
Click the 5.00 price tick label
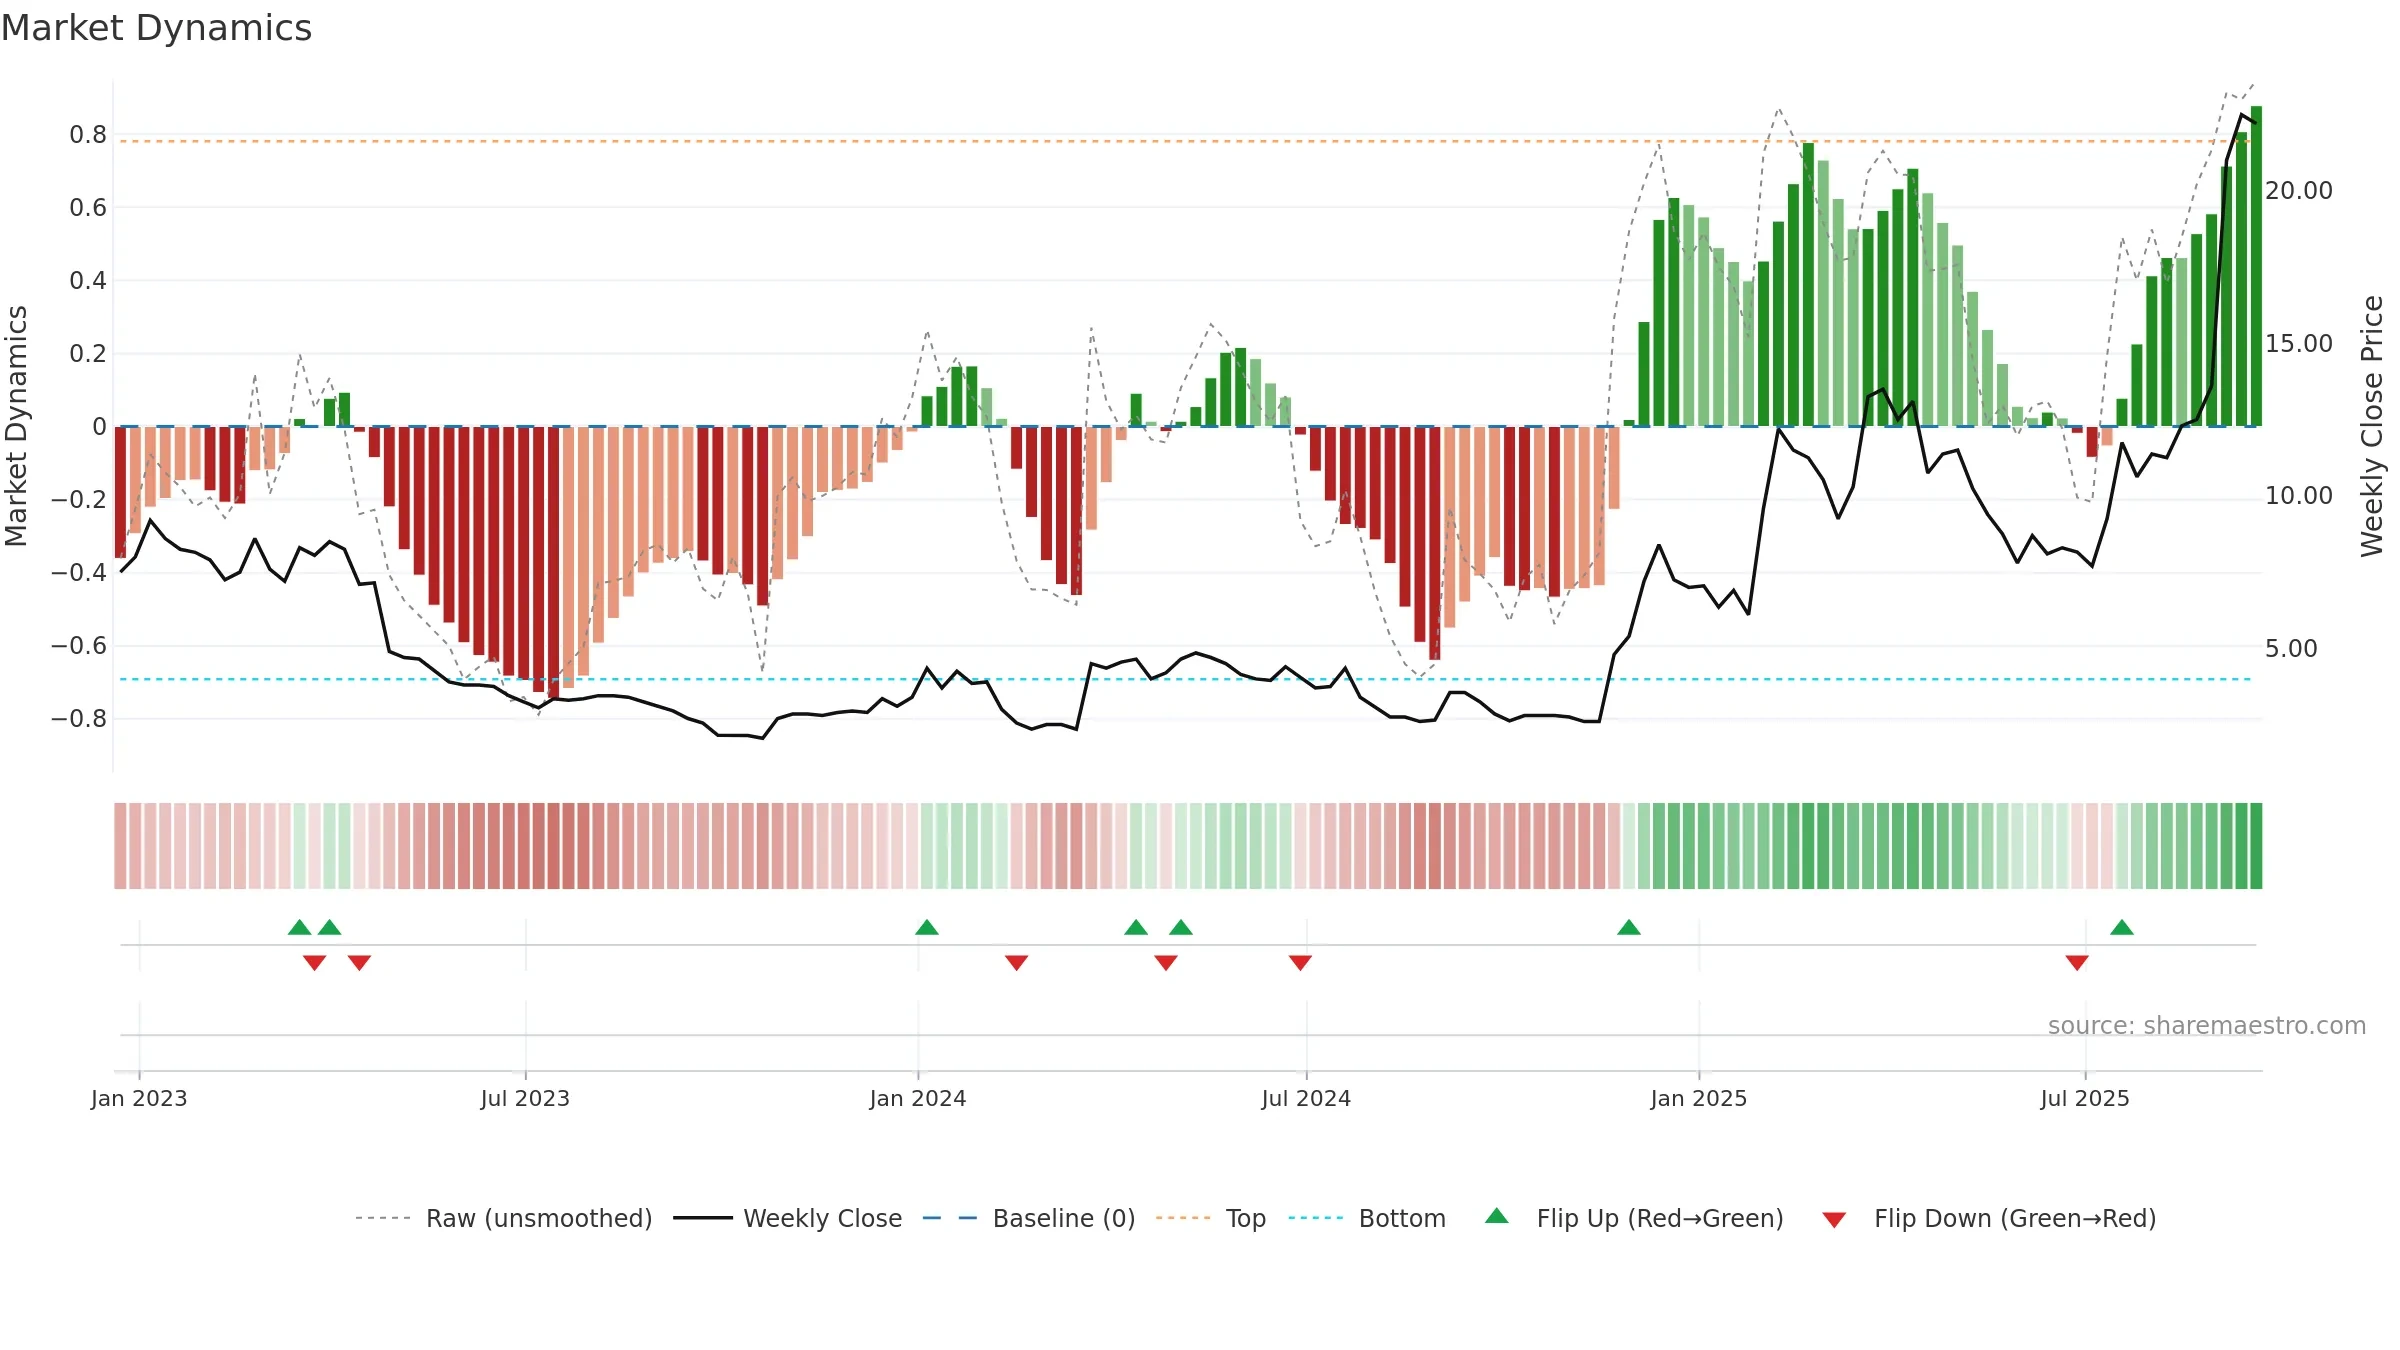(x=2291, y=648)
